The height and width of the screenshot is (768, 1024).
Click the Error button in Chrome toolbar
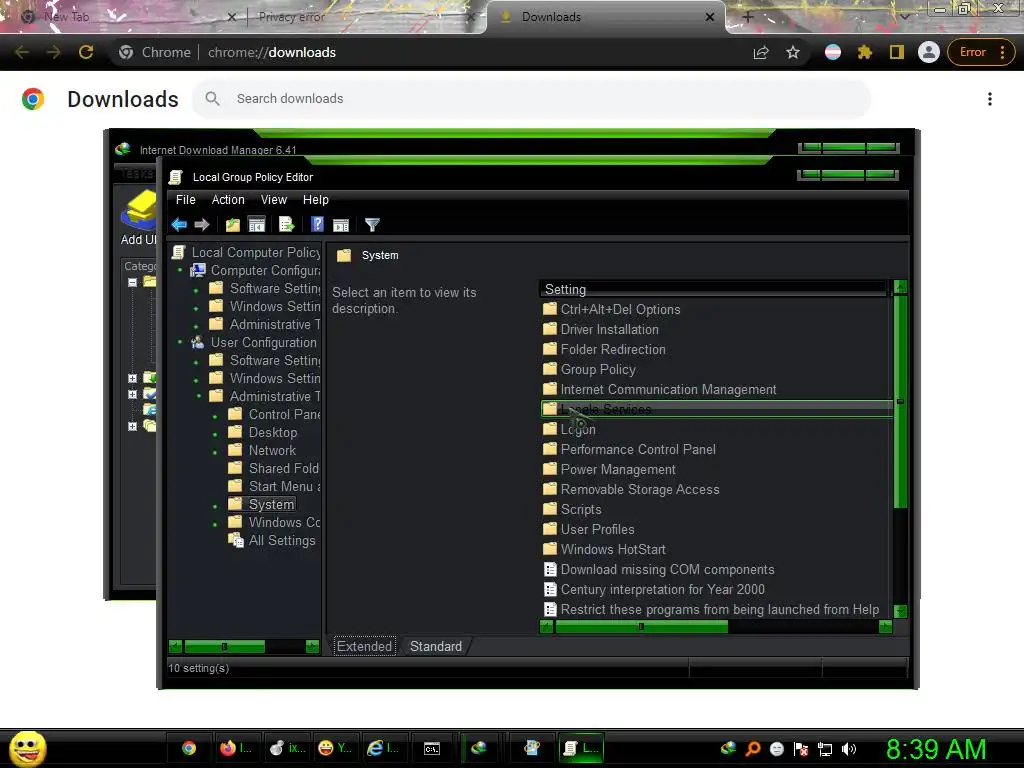tap(981, 52)
